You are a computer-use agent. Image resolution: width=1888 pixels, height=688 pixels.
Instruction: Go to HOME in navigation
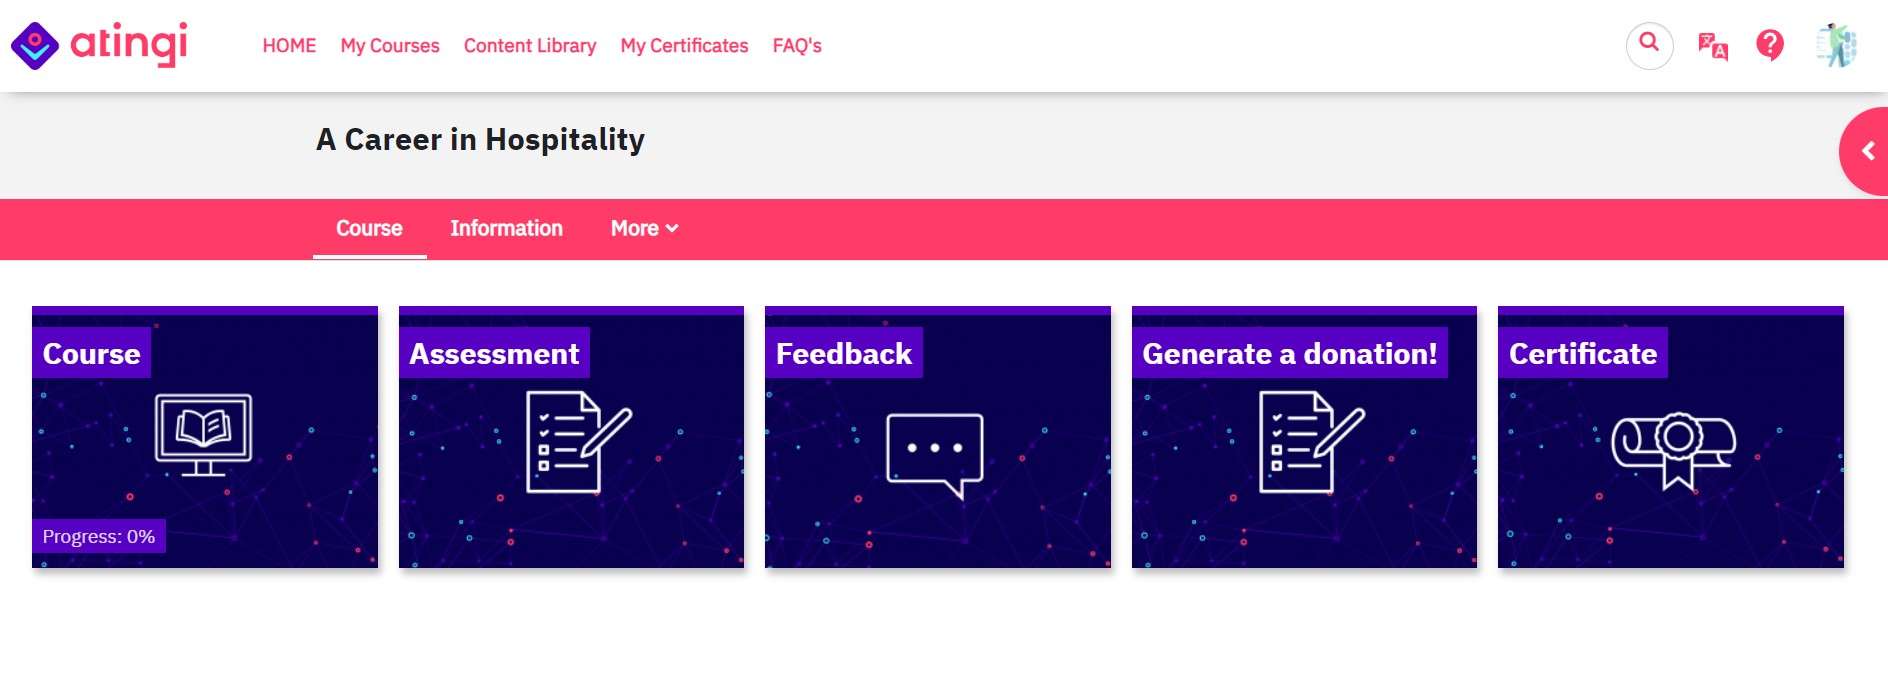click(x=289, y=46)
